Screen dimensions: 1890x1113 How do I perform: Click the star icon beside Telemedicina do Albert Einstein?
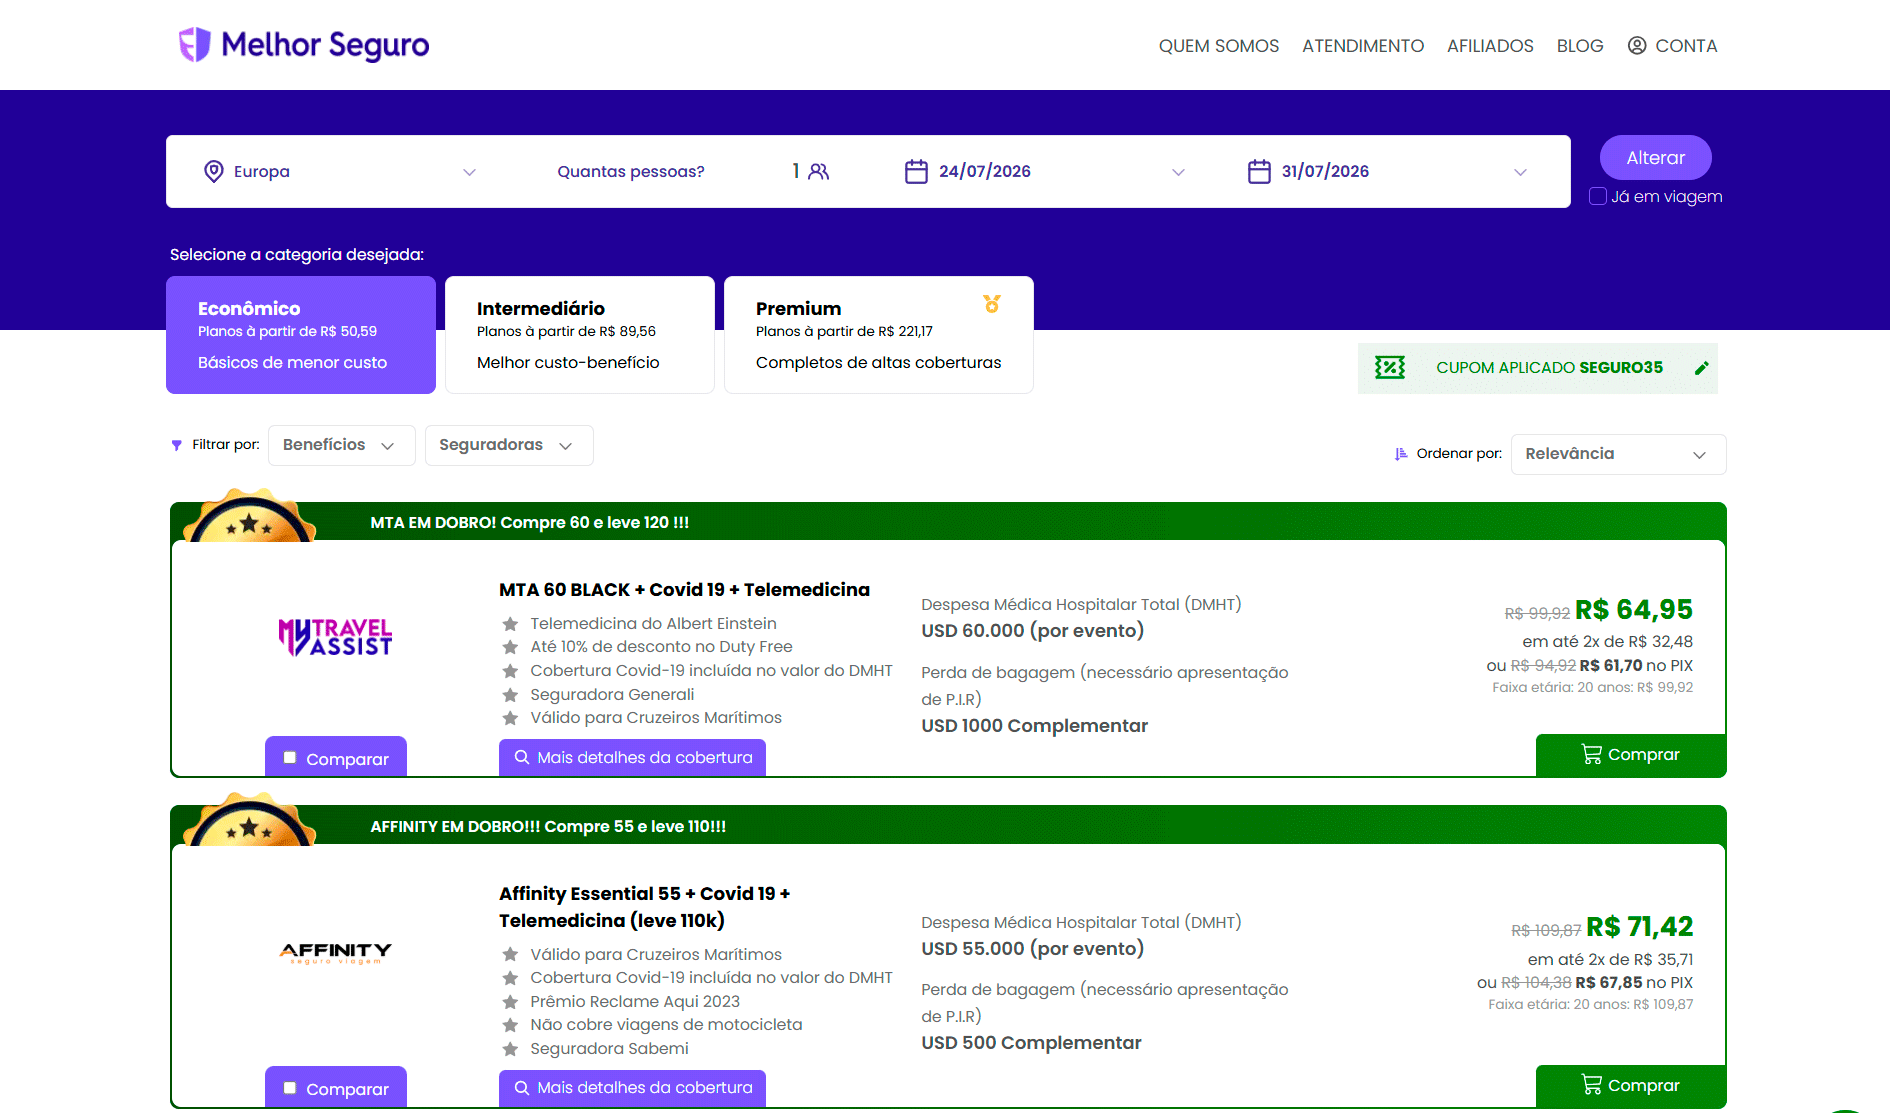[x=510, y=624]
